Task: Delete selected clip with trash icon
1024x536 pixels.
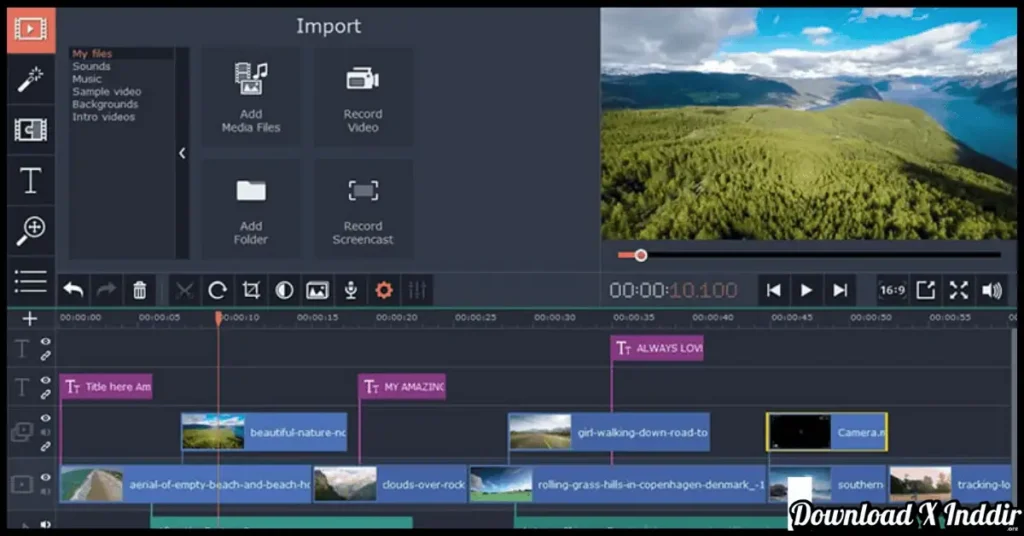Action: (x=140, y=290)
